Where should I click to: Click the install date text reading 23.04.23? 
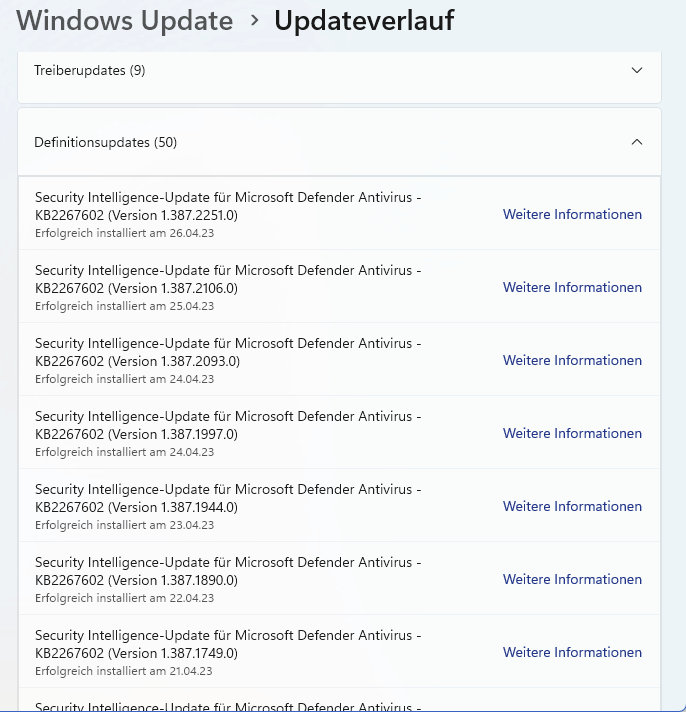point(124,525)
